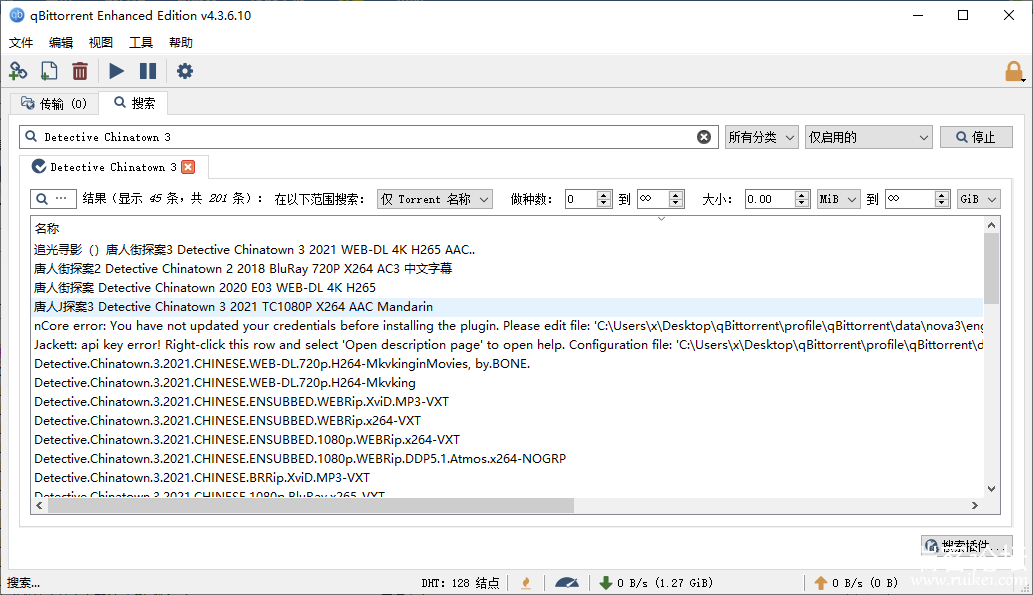Select result WEBRip.DDP5.1.Atmos.x264-NOGRP
The width and height of the screenshot is (1033, 595).
pyautogui.click(x=507, y=459)
